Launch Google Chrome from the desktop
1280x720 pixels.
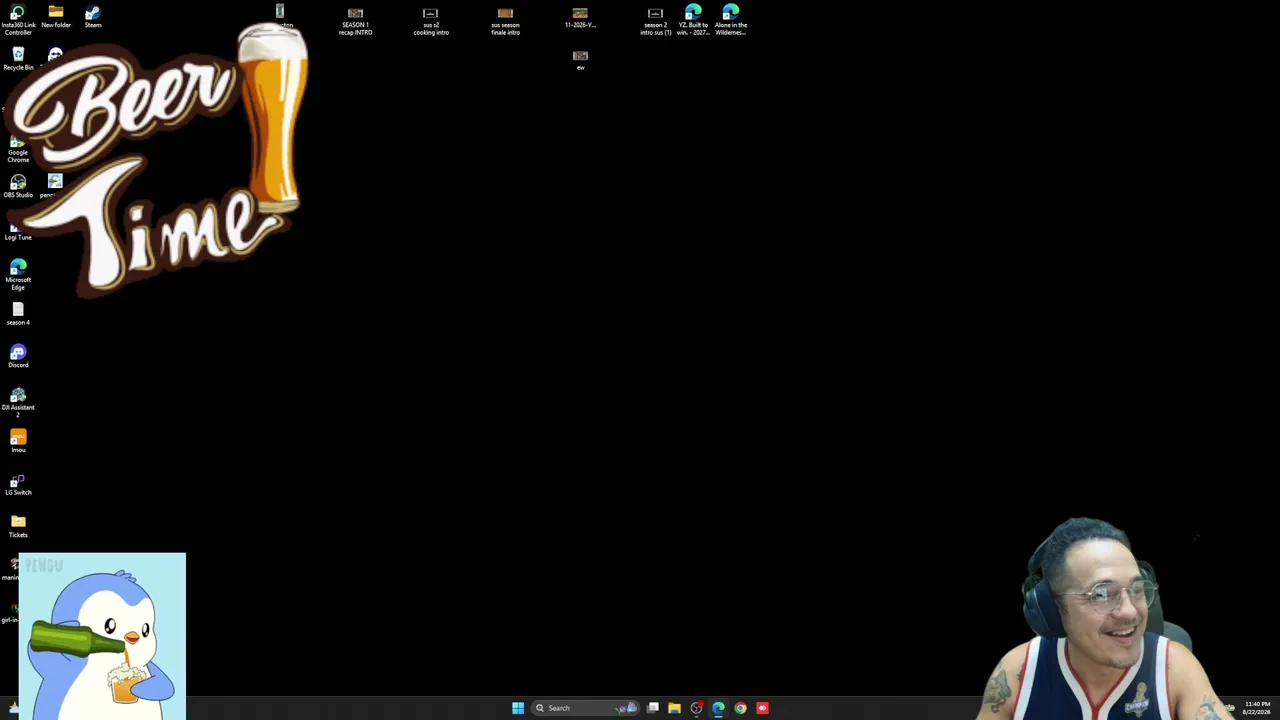[18, 148]
